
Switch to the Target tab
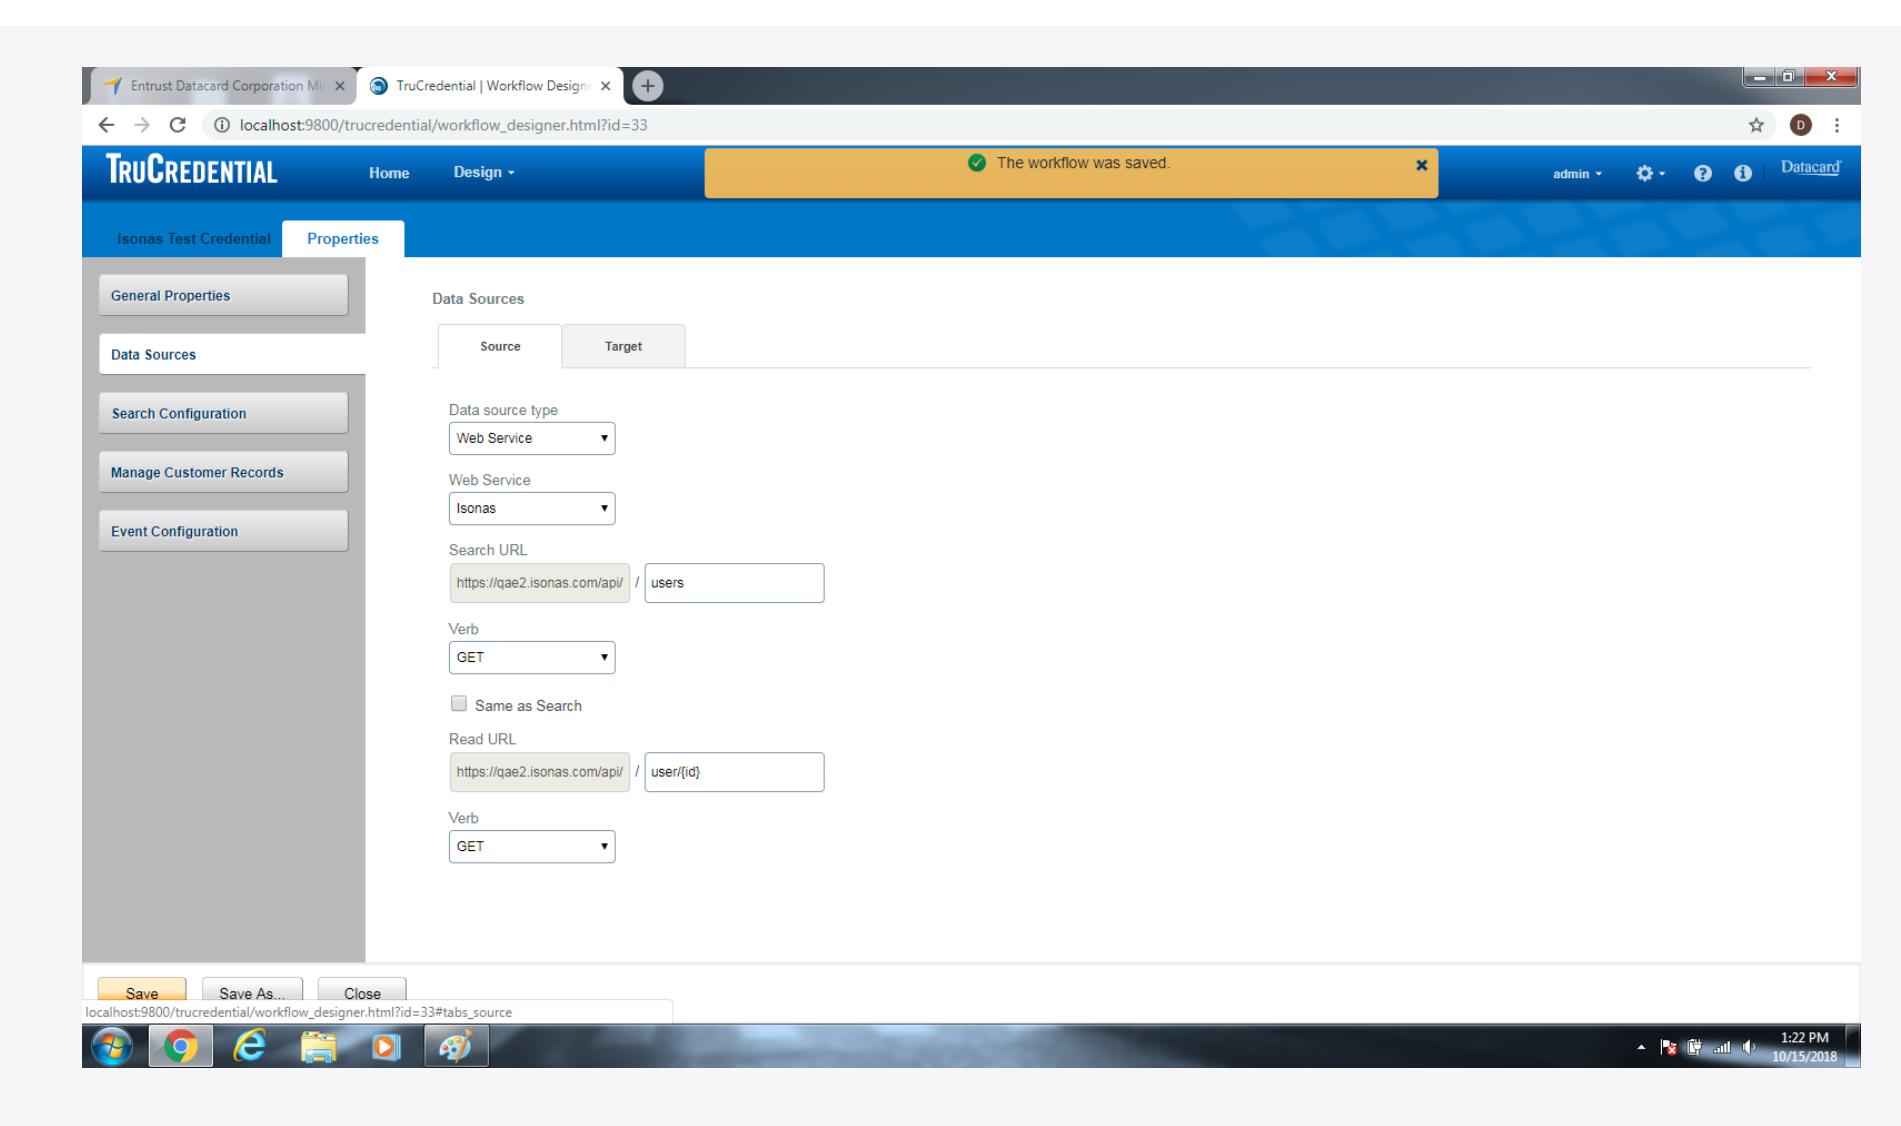click(x=623, y=346)
